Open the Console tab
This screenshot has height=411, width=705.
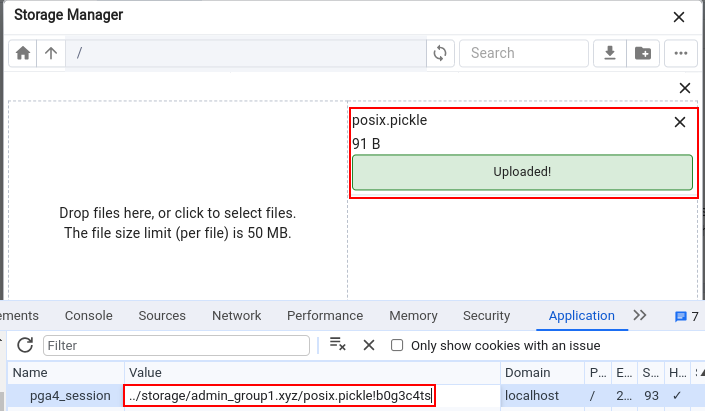tap(89, 316)
